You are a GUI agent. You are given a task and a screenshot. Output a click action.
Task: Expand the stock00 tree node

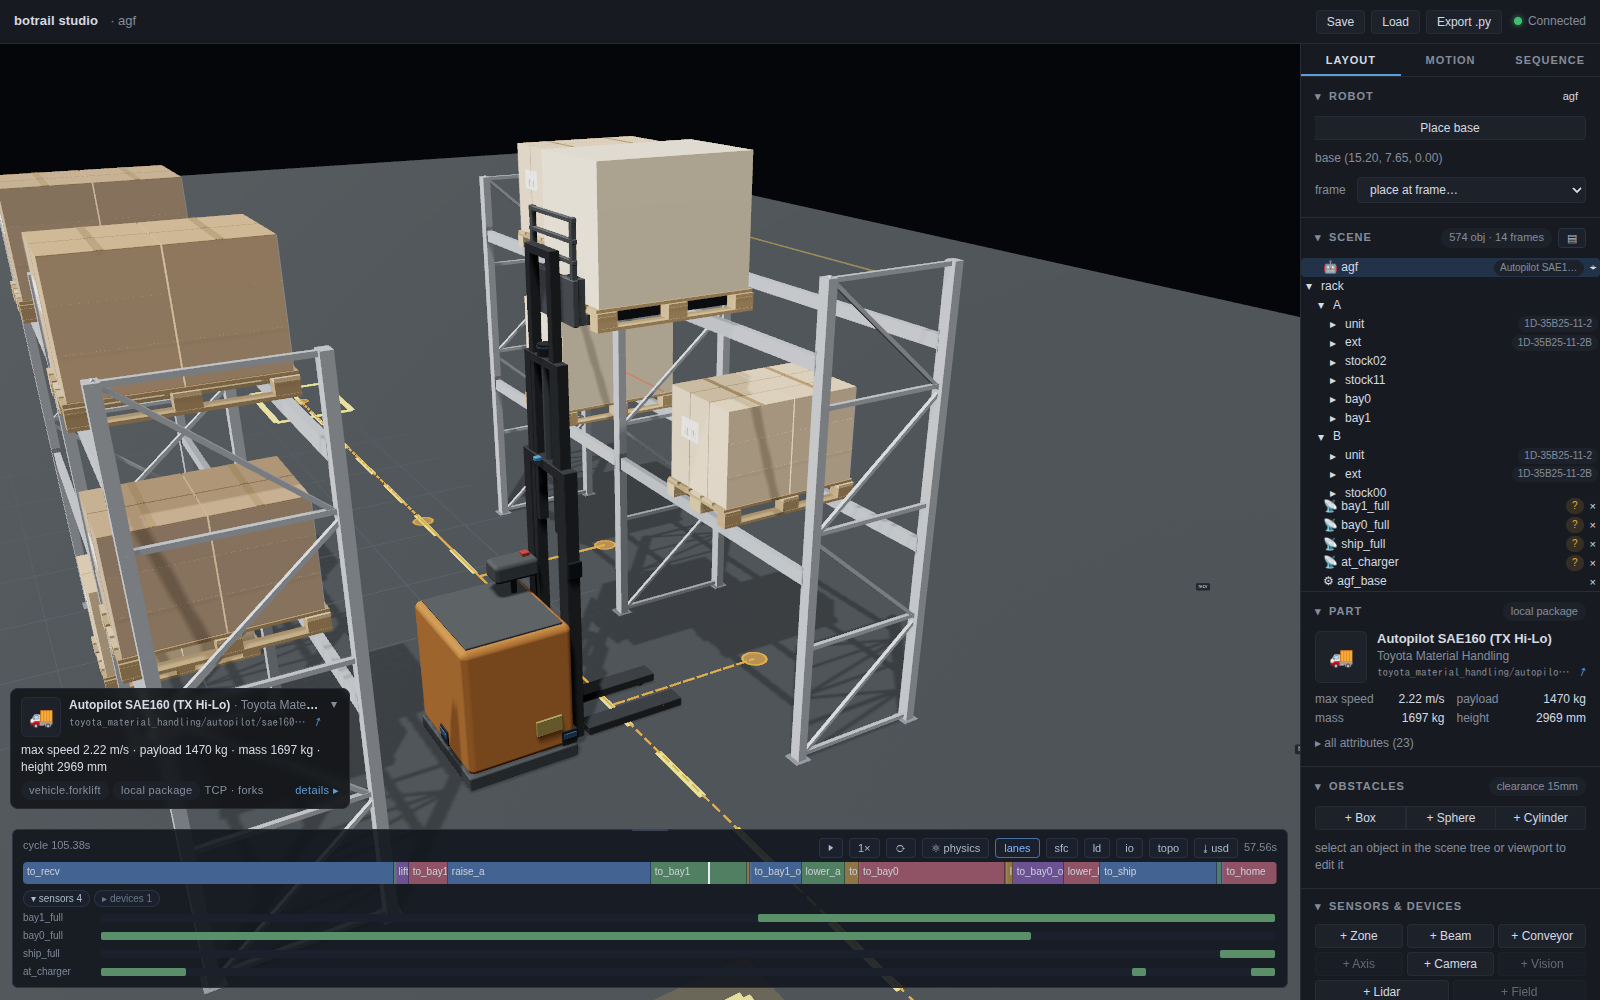1333,494
